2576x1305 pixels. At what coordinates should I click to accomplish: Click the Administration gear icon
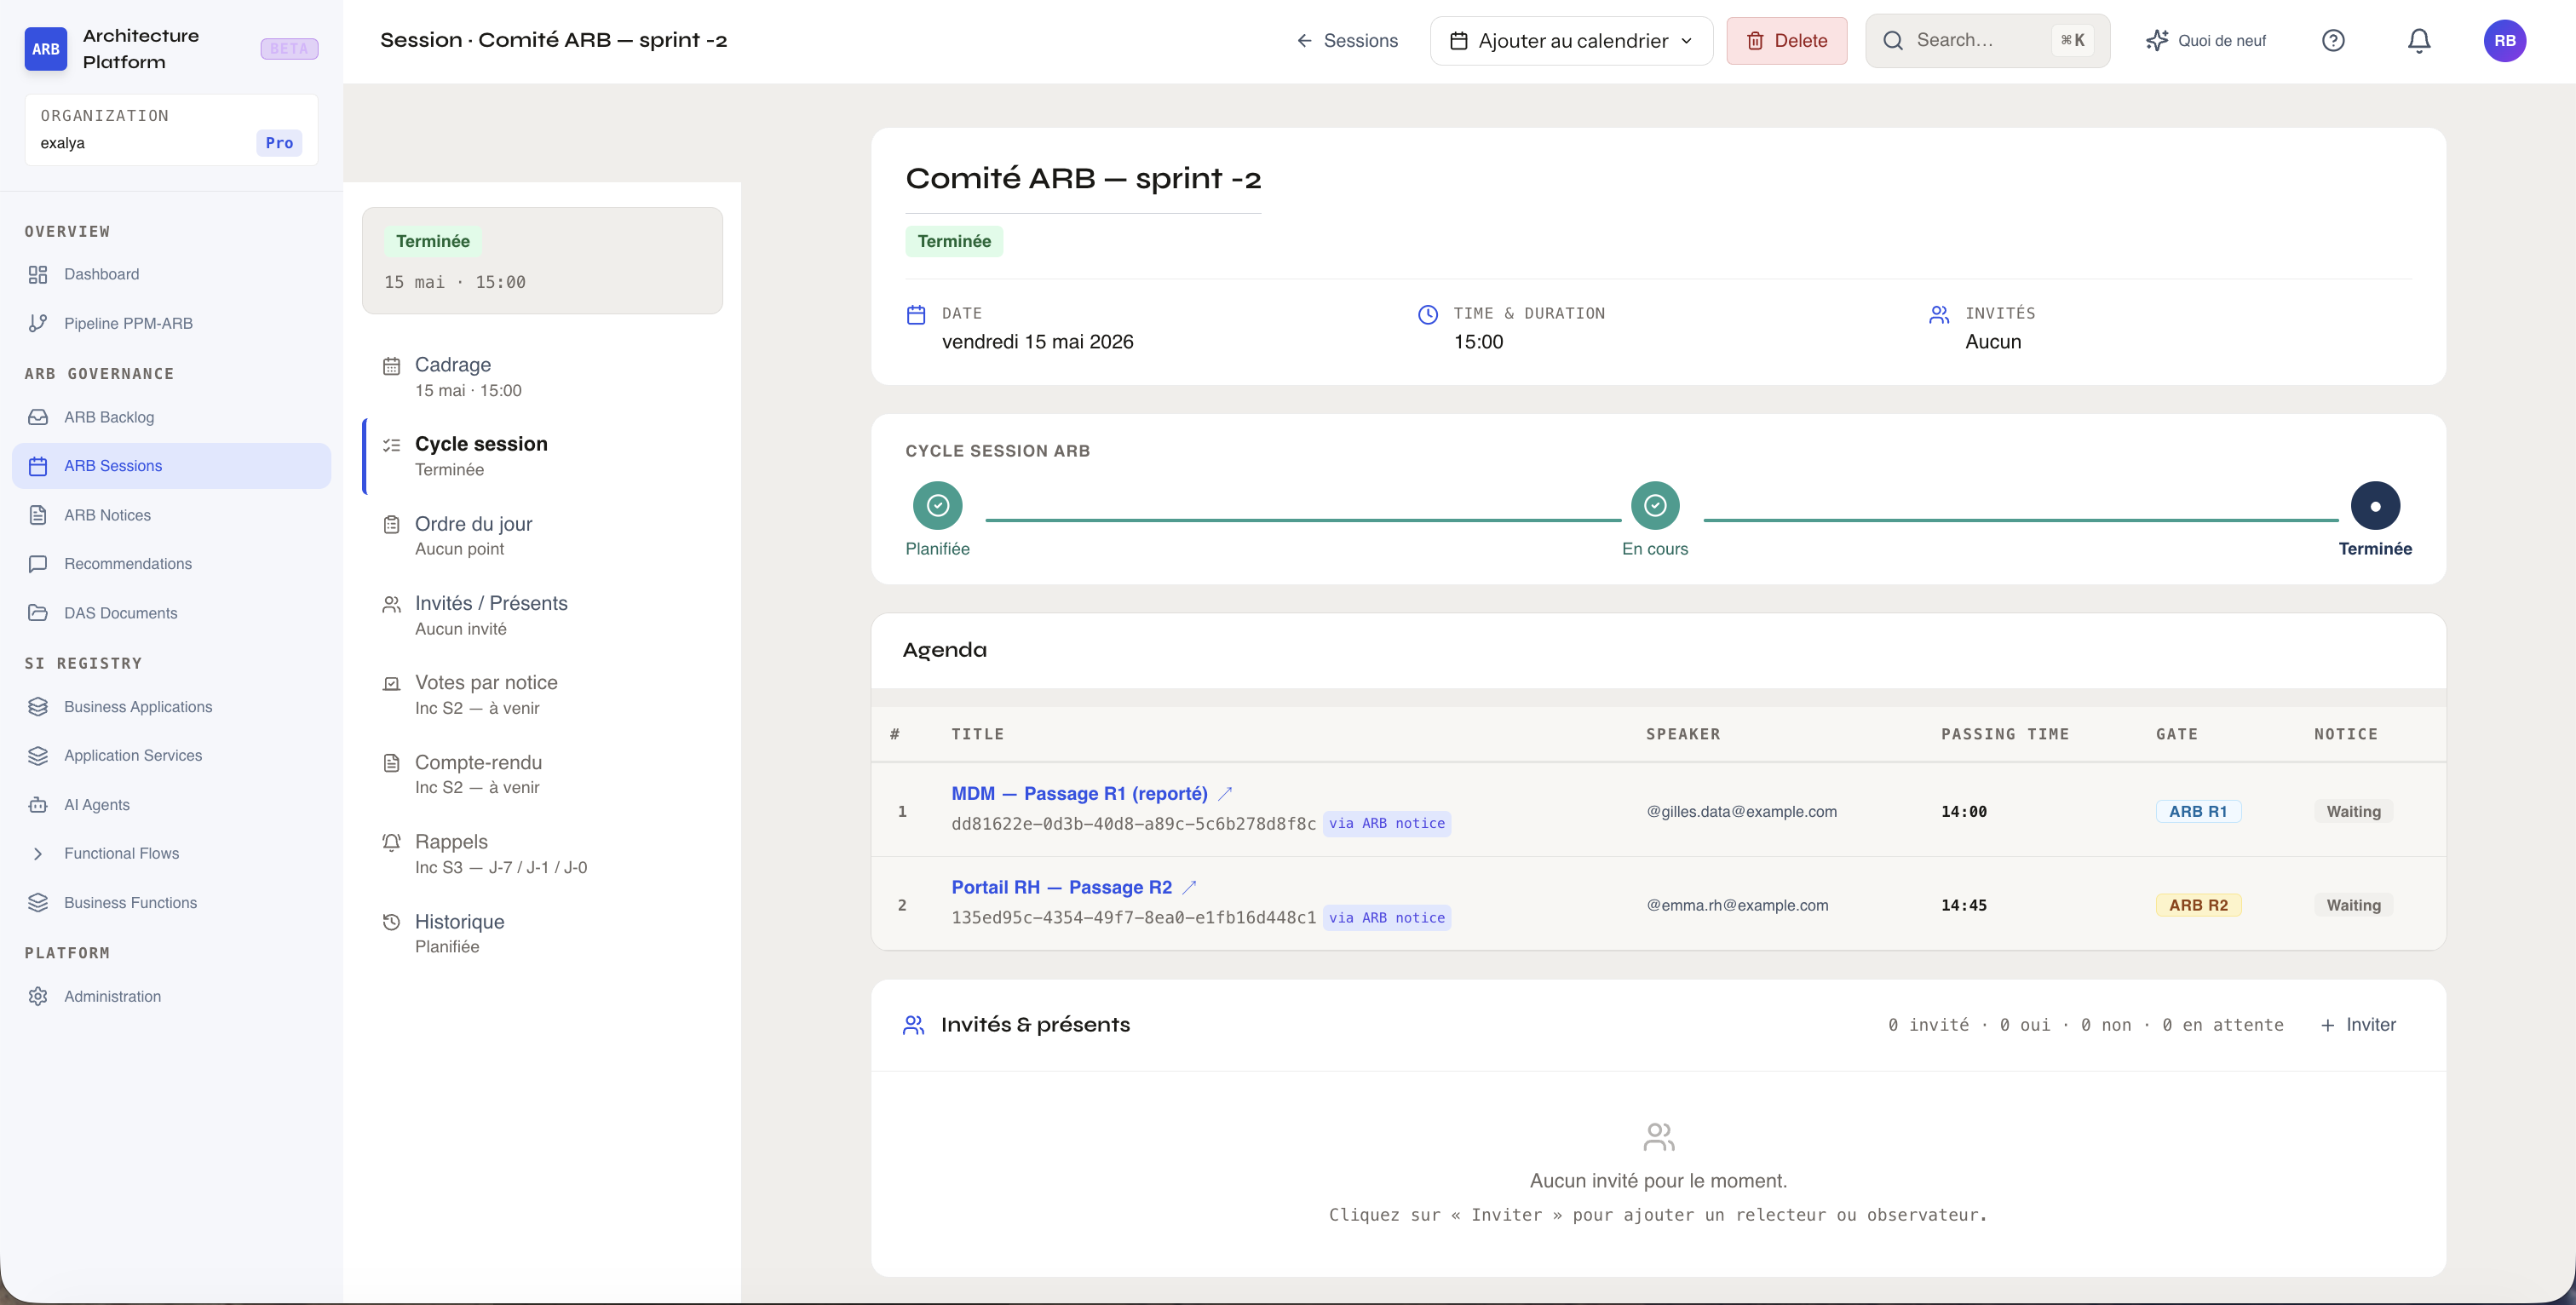(x=38, y=997)
